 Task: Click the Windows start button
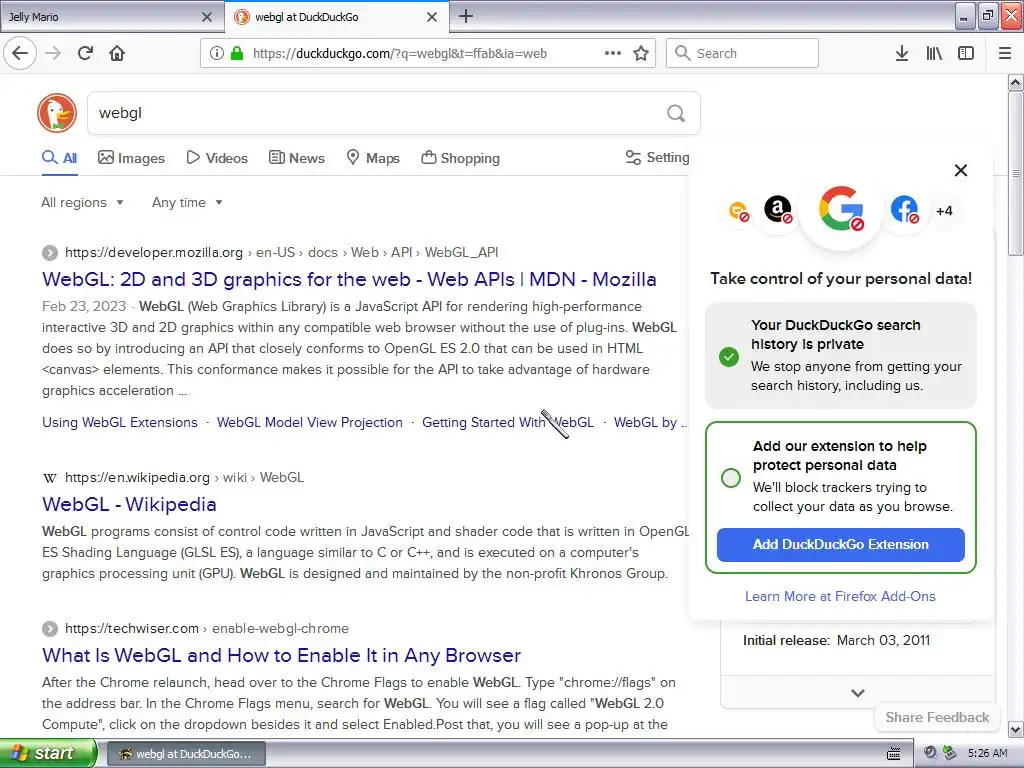point(48,753)
